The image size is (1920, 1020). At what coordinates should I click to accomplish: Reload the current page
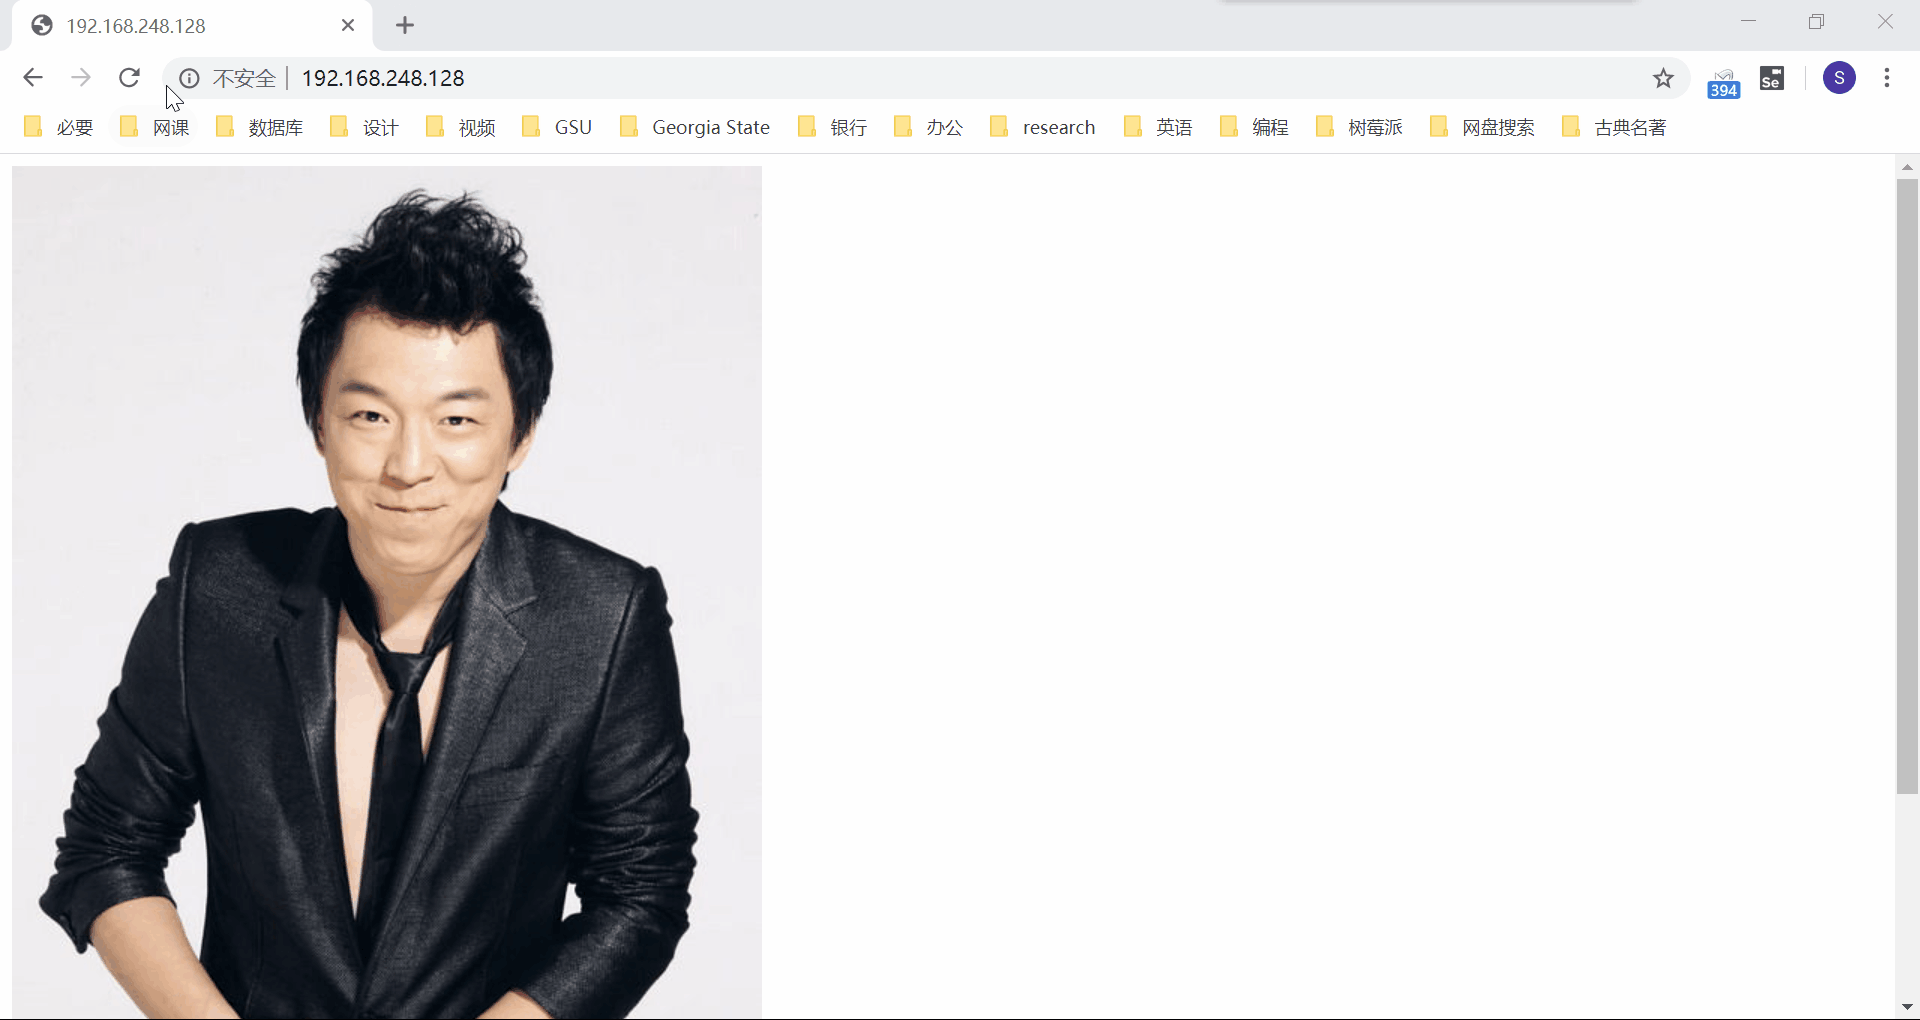(129, 78)
